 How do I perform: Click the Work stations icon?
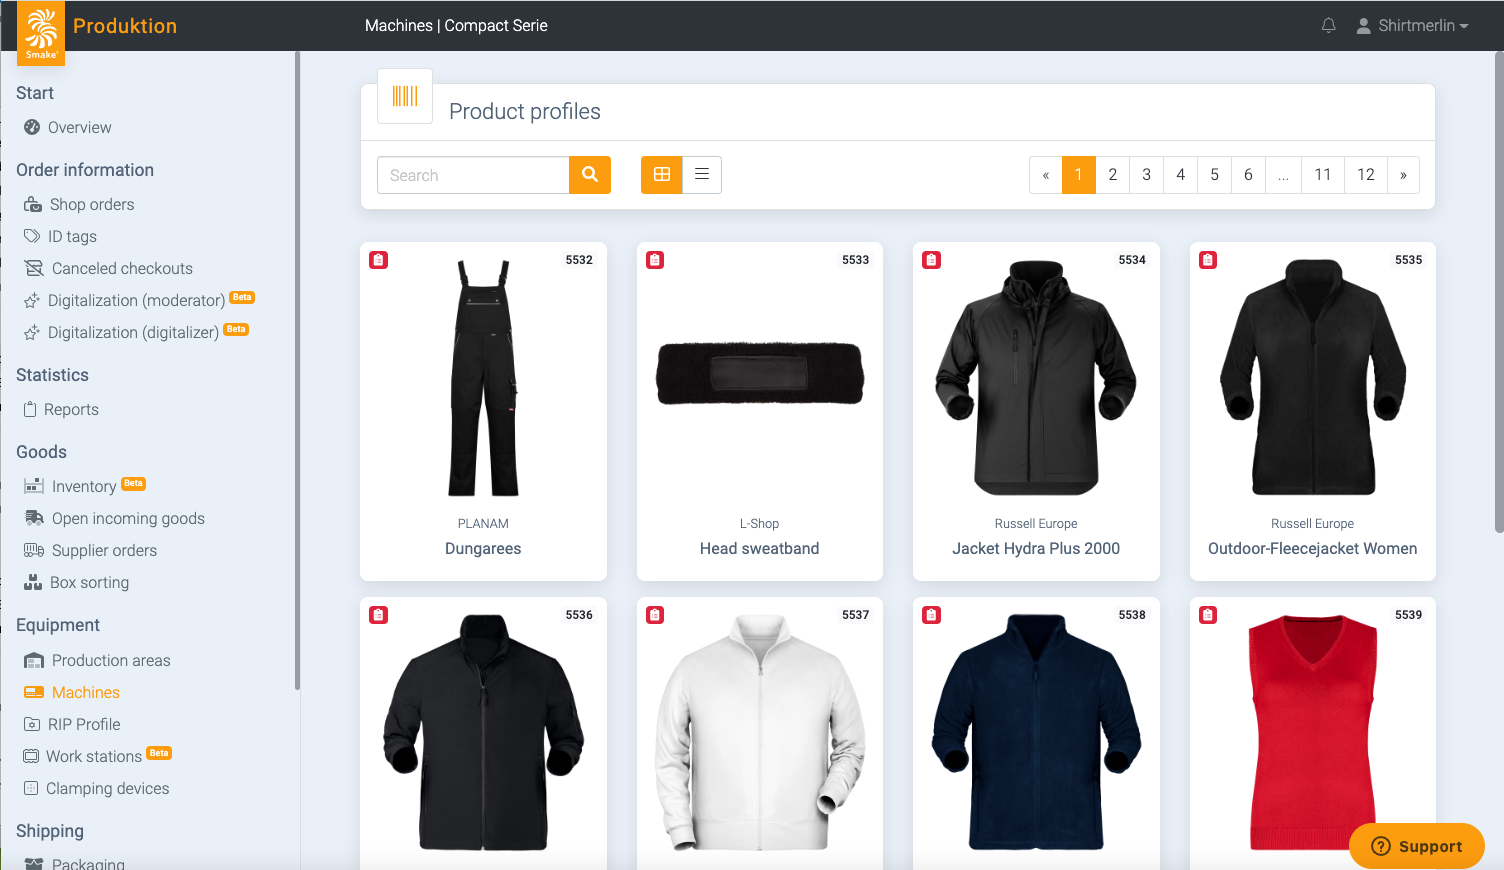point(31,756)
